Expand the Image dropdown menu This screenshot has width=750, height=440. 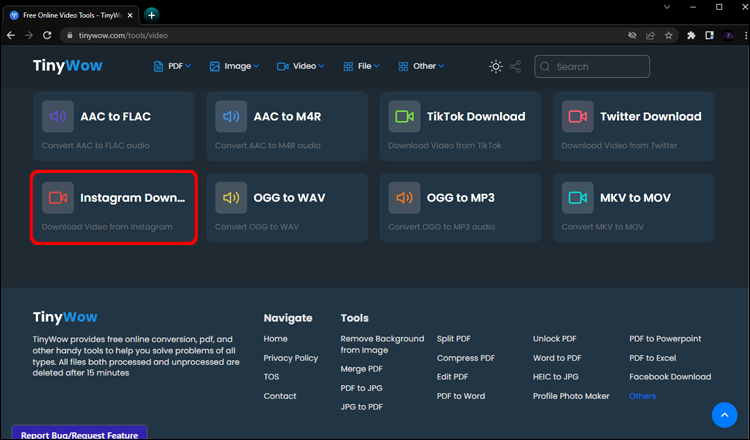(x=234, y=67)
